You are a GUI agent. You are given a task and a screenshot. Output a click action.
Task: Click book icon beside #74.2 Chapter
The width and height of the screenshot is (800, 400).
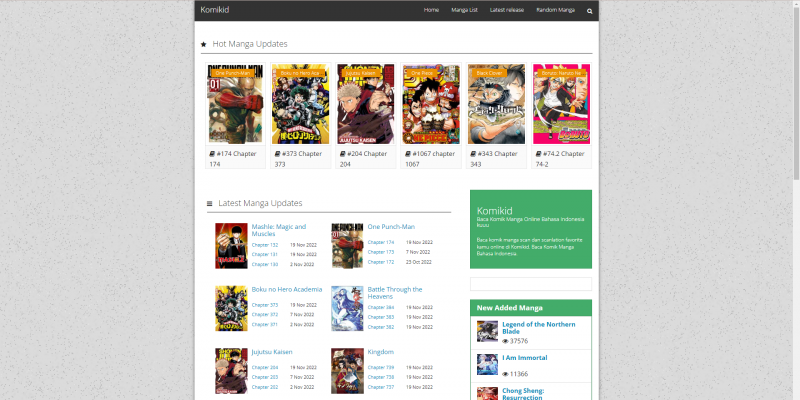click(x=539, y=154)
